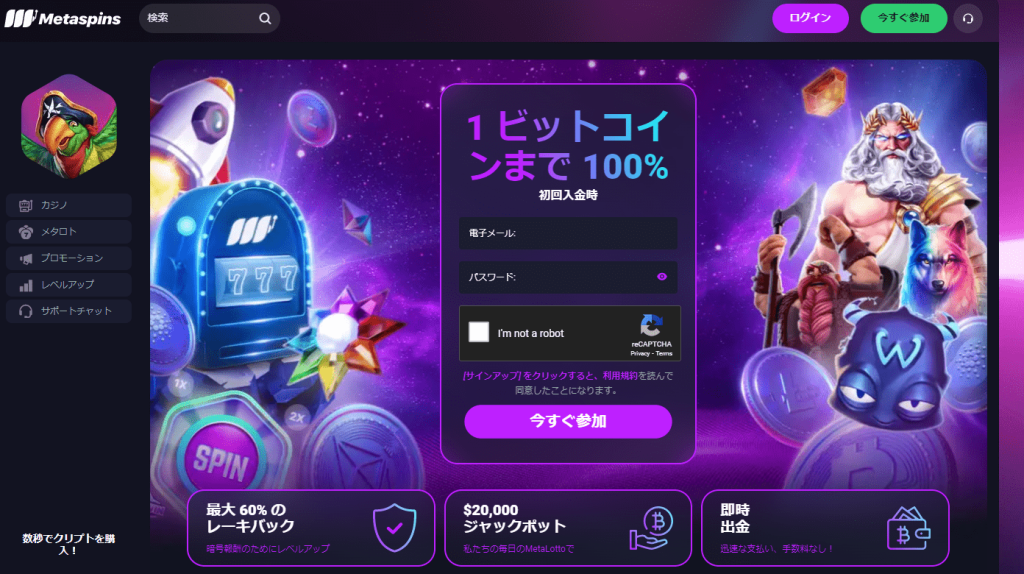Click the パスワード input field
Viewport: 1024px width, 574px height.
[x=568, y=277]
